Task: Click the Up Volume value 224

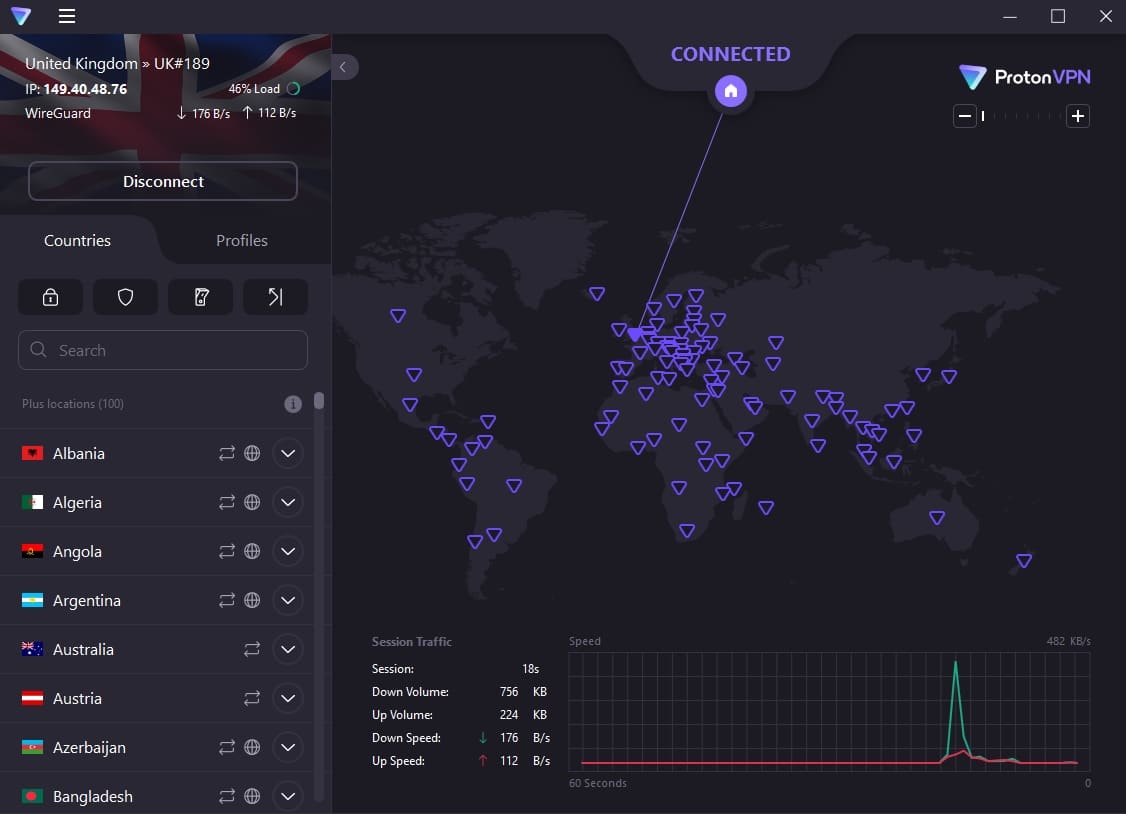Action: point(509,715)
